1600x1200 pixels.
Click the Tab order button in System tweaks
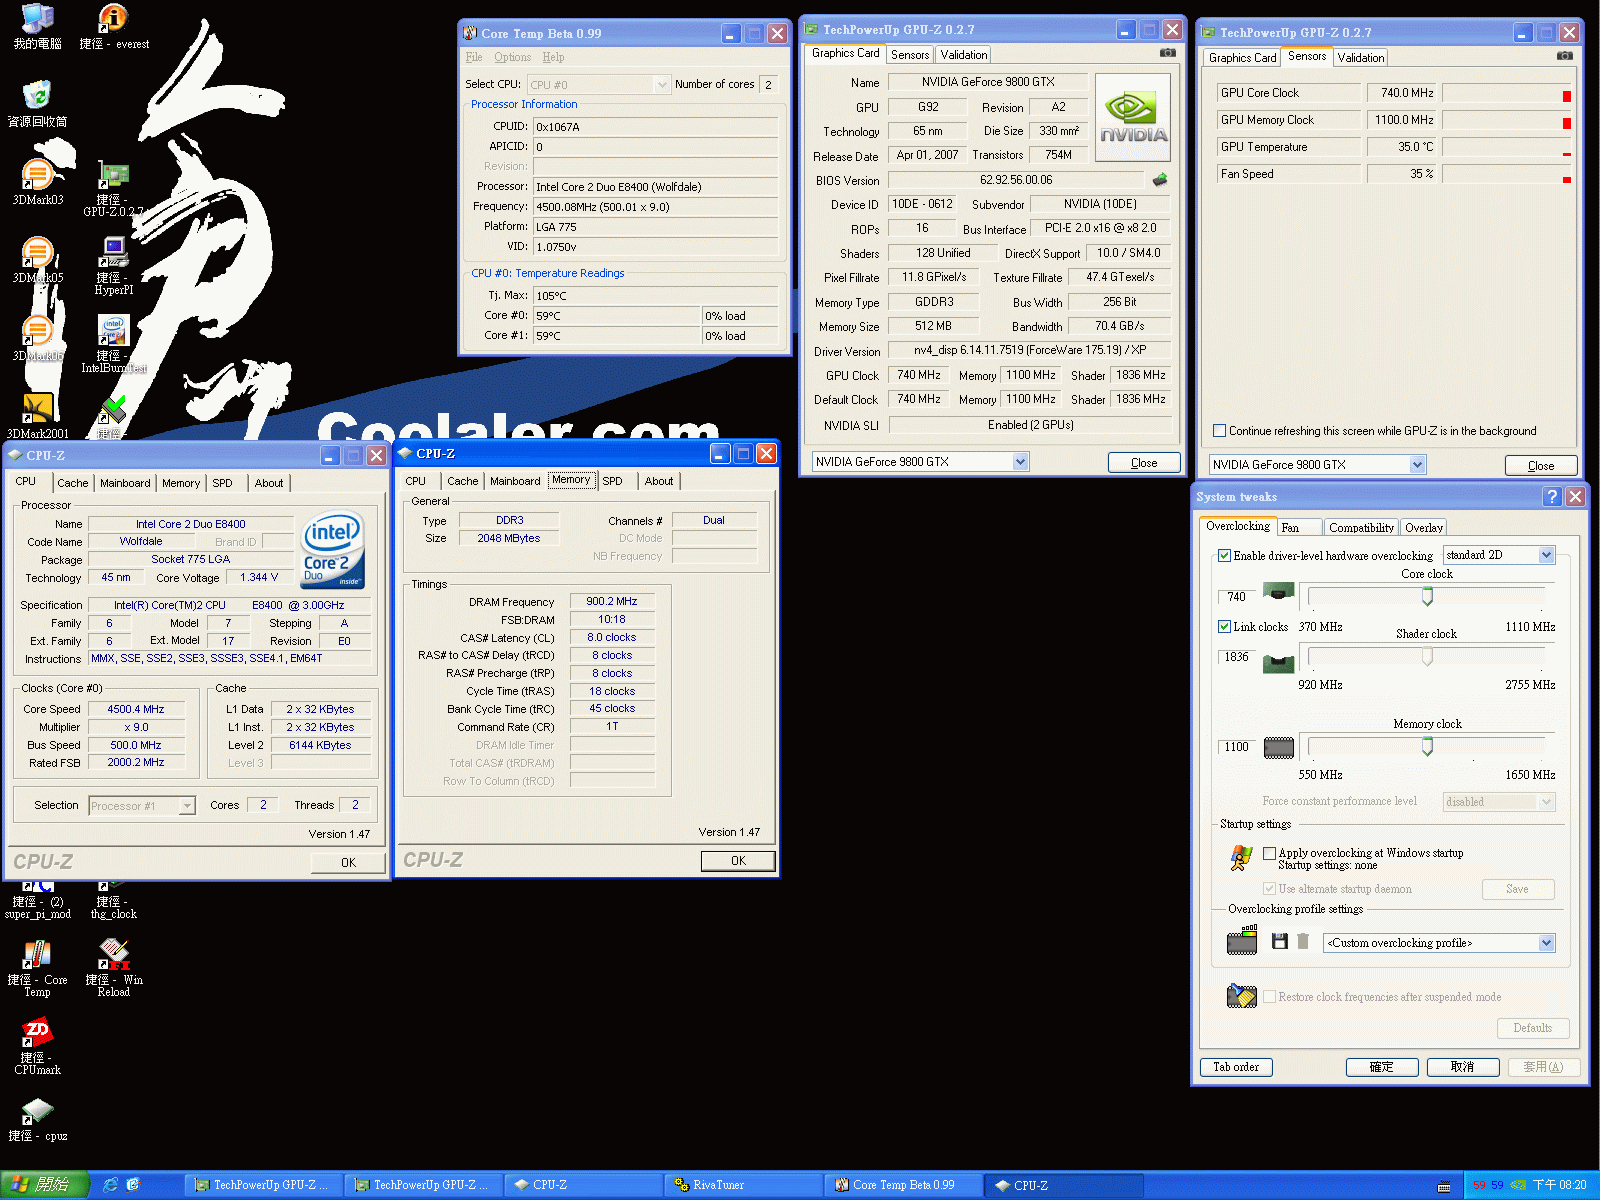pyautogui.click(x=1236, y=1067)
